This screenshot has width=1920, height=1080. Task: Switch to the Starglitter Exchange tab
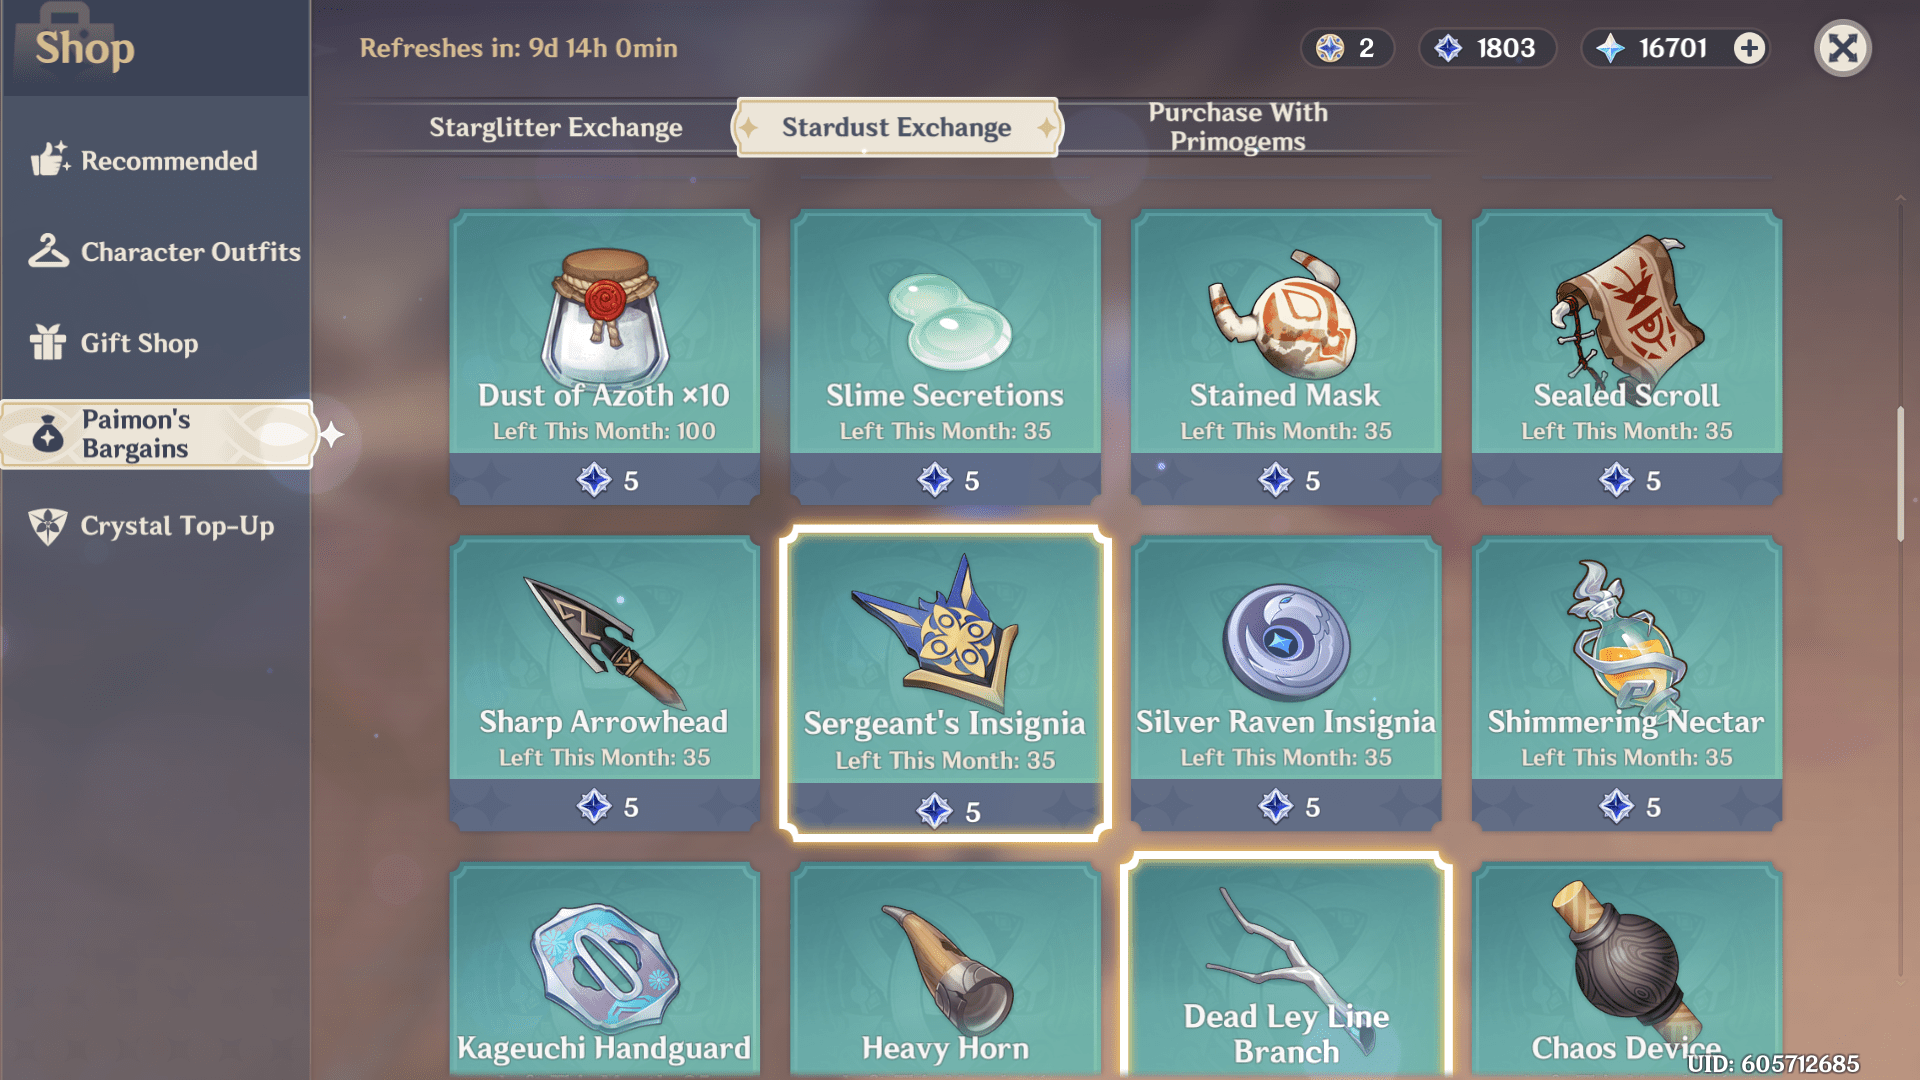556,127
